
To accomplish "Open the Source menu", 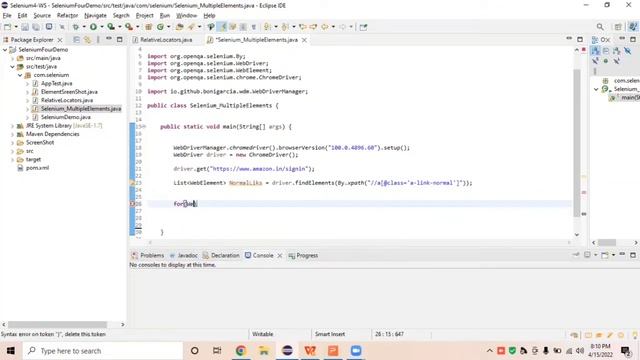I will point(42,16).
